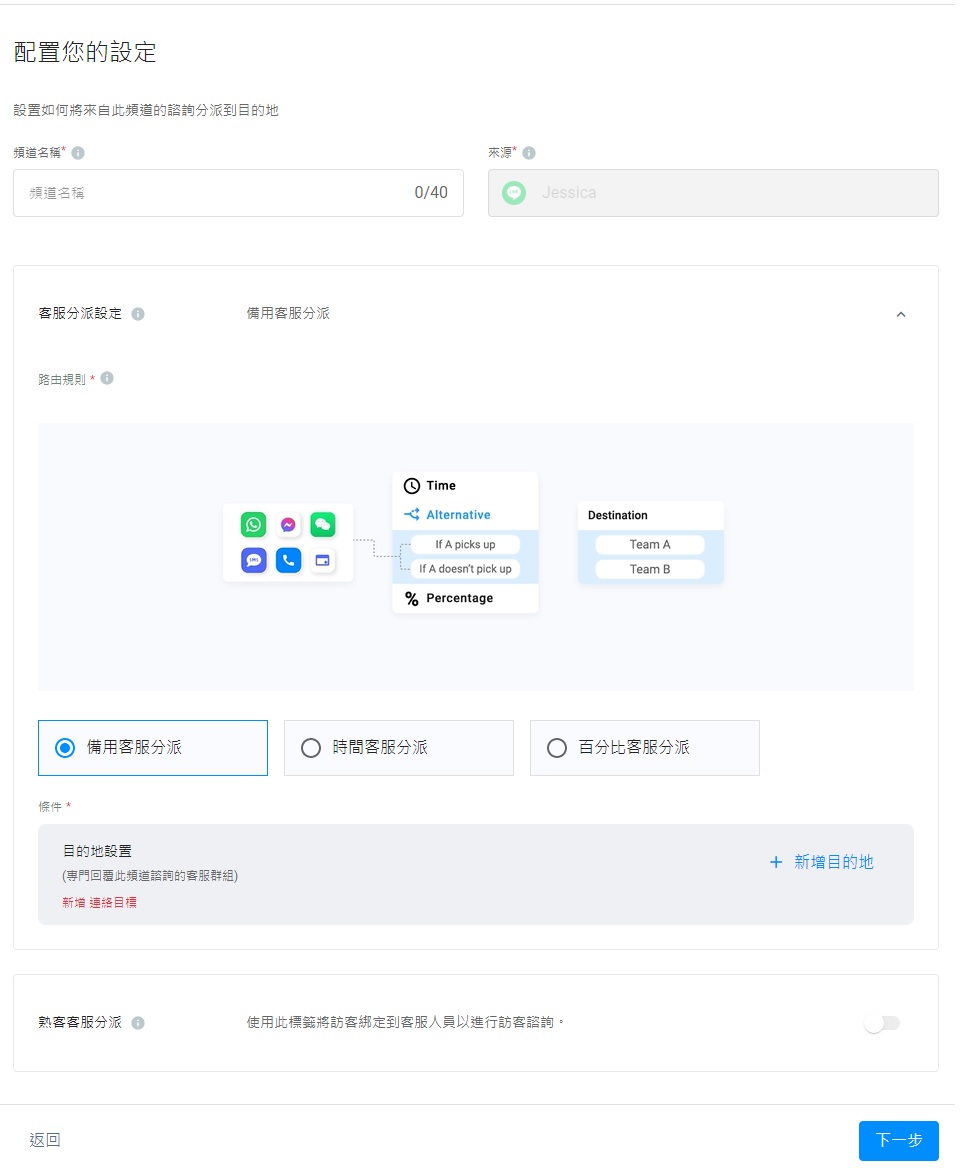Toggle the 熟客客服分派 switch
Screen dimensions: 971x1174
[x=881, y=1023]
